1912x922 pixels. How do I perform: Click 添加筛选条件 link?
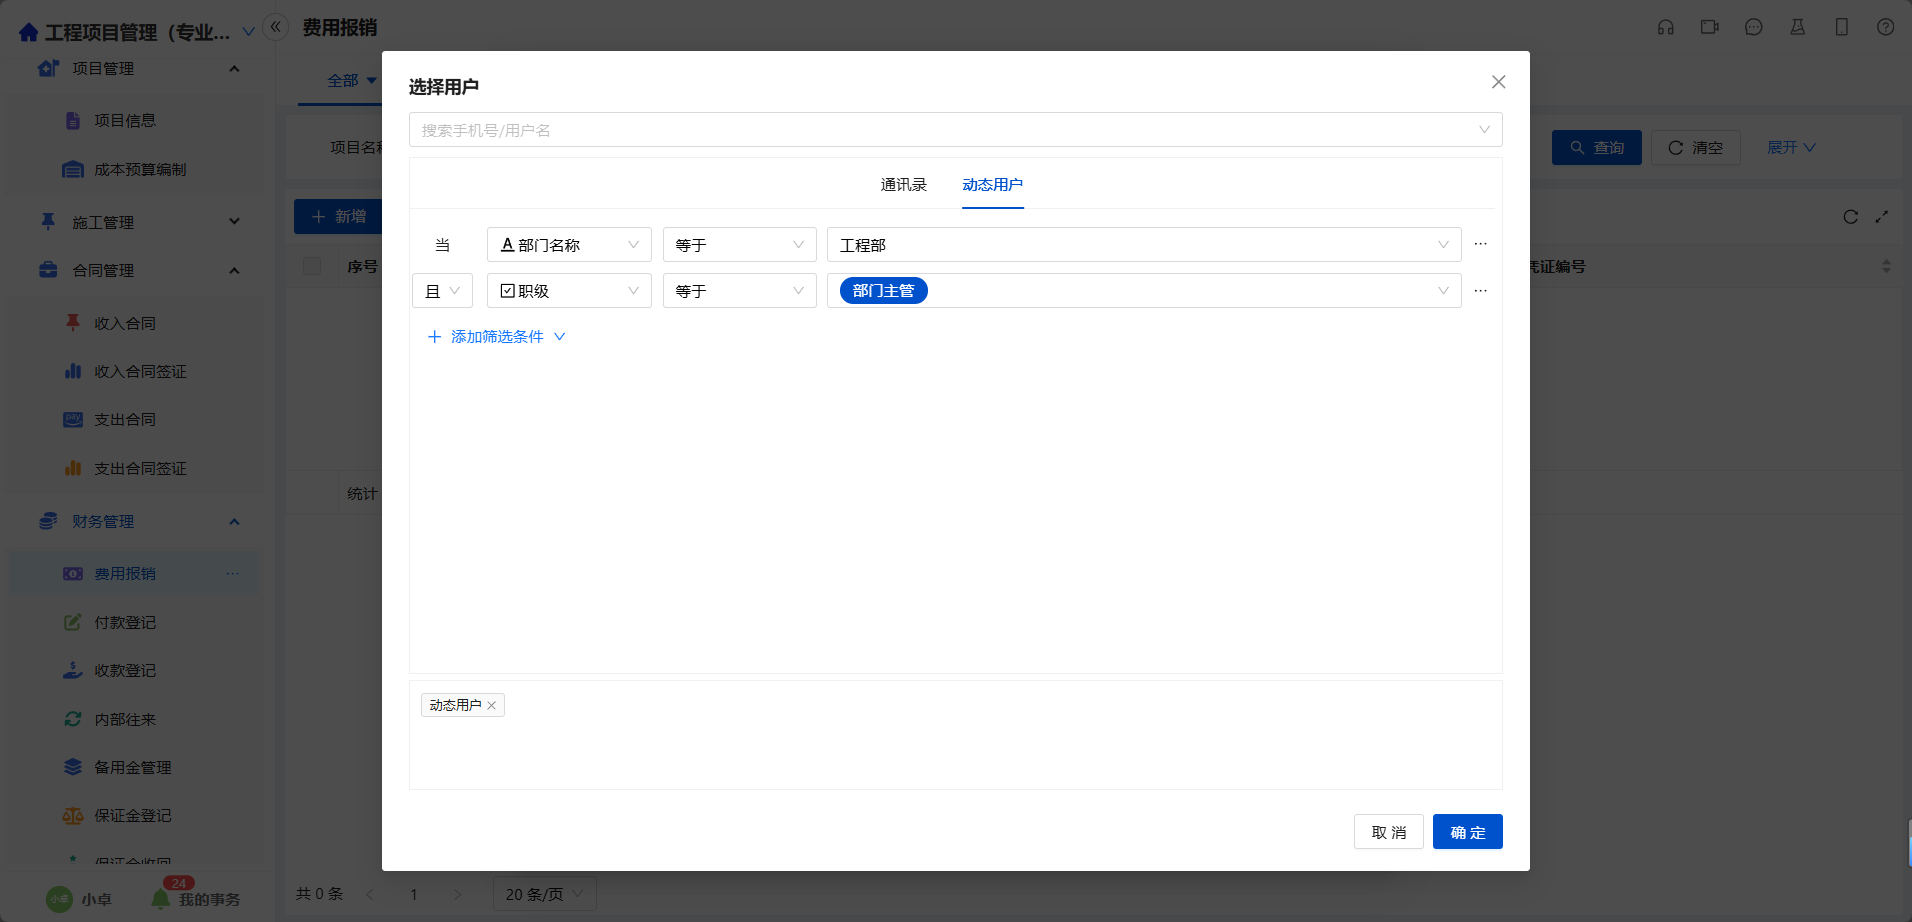(x=496, y=337)
